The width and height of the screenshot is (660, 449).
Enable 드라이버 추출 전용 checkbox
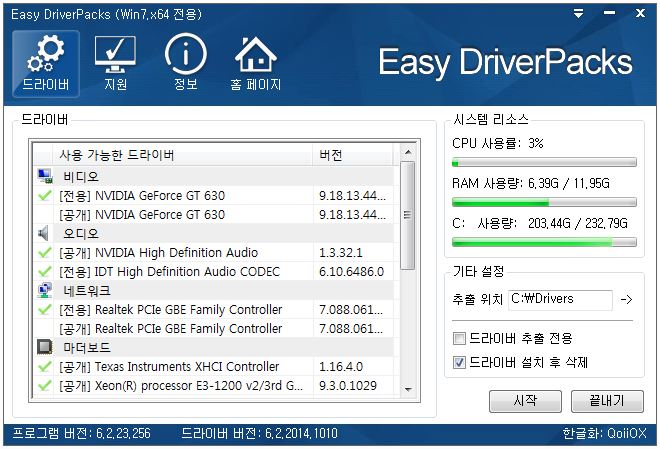tap(459, 338)
